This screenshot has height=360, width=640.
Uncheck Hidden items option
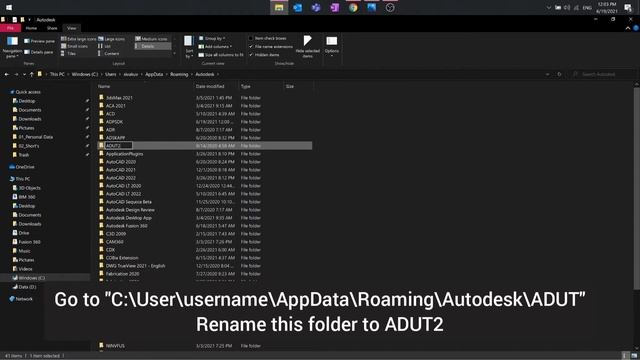point(264,55)
